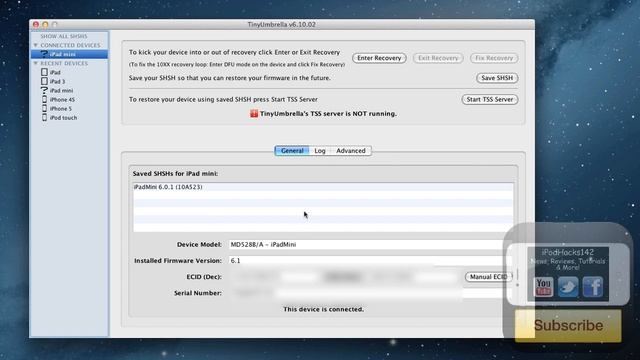
Task: Minimize the TinyUmbrella window
Action: click(x=45, y=24)
